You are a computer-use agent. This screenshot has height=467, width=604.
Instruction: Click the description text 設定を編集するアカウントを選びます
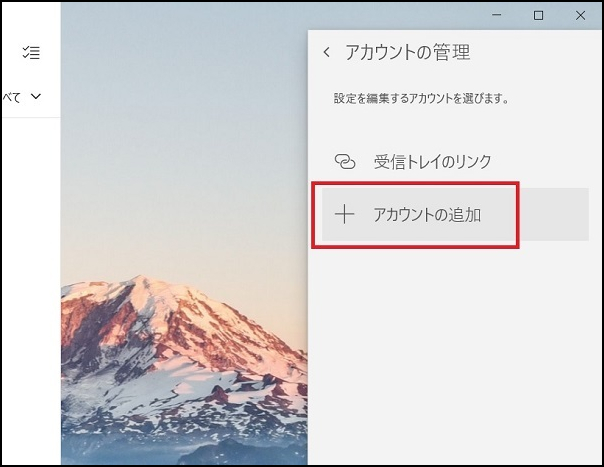[421, 100]
